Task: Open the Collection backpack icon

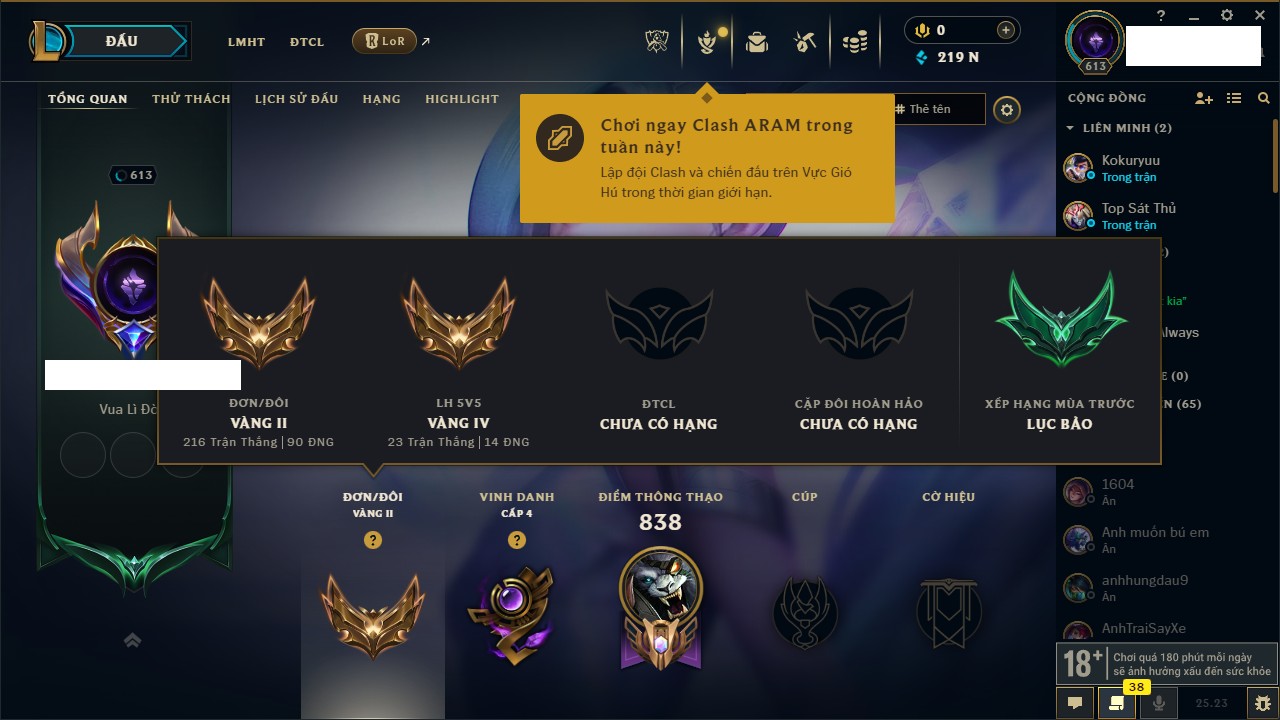Action: click(756, 42)
